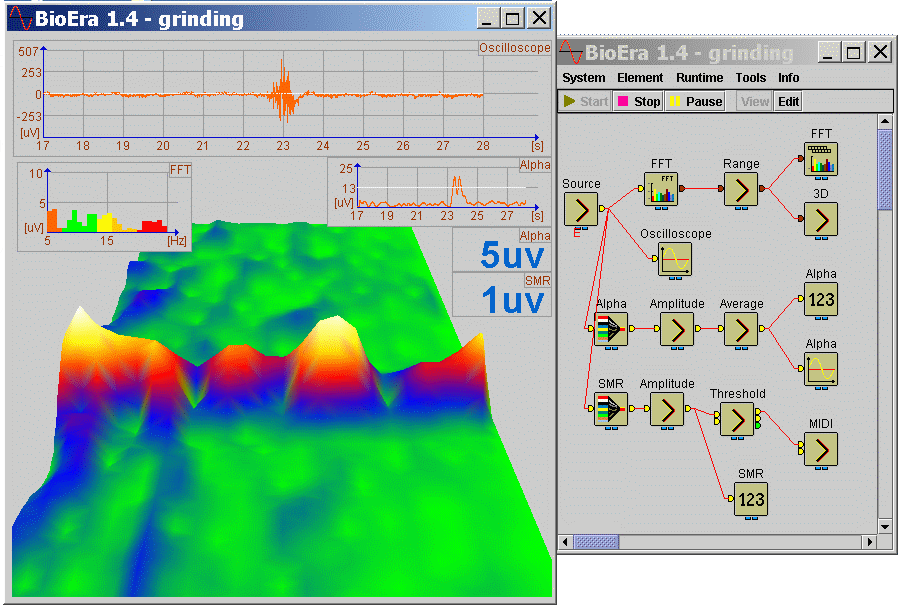900x606 pixels.
Task: Select the Oscilloscope element node
Action: 675,259
